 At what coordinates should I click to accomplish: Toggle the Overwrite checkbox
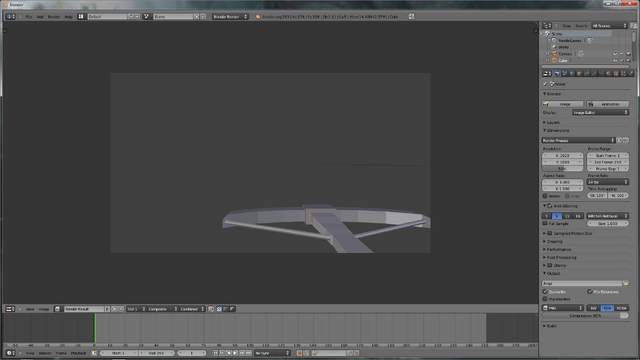[545, 292]
